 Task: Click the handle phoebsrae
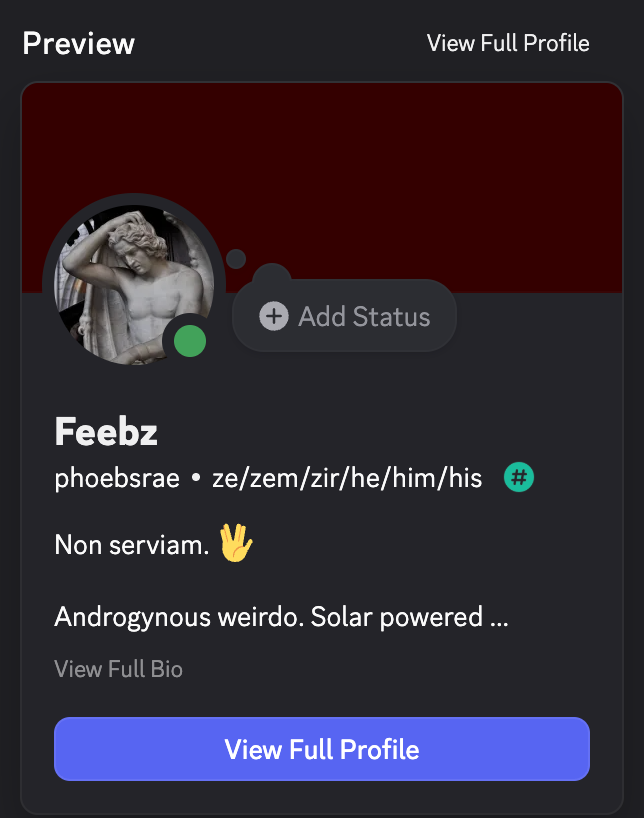tap(117, 478)
